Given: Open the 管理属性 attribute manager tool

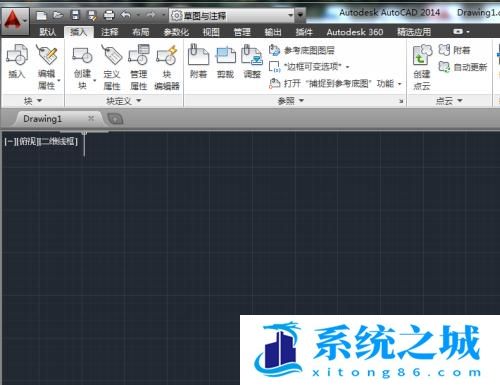Looking at the screenshot, I should (x=139, y=68).
